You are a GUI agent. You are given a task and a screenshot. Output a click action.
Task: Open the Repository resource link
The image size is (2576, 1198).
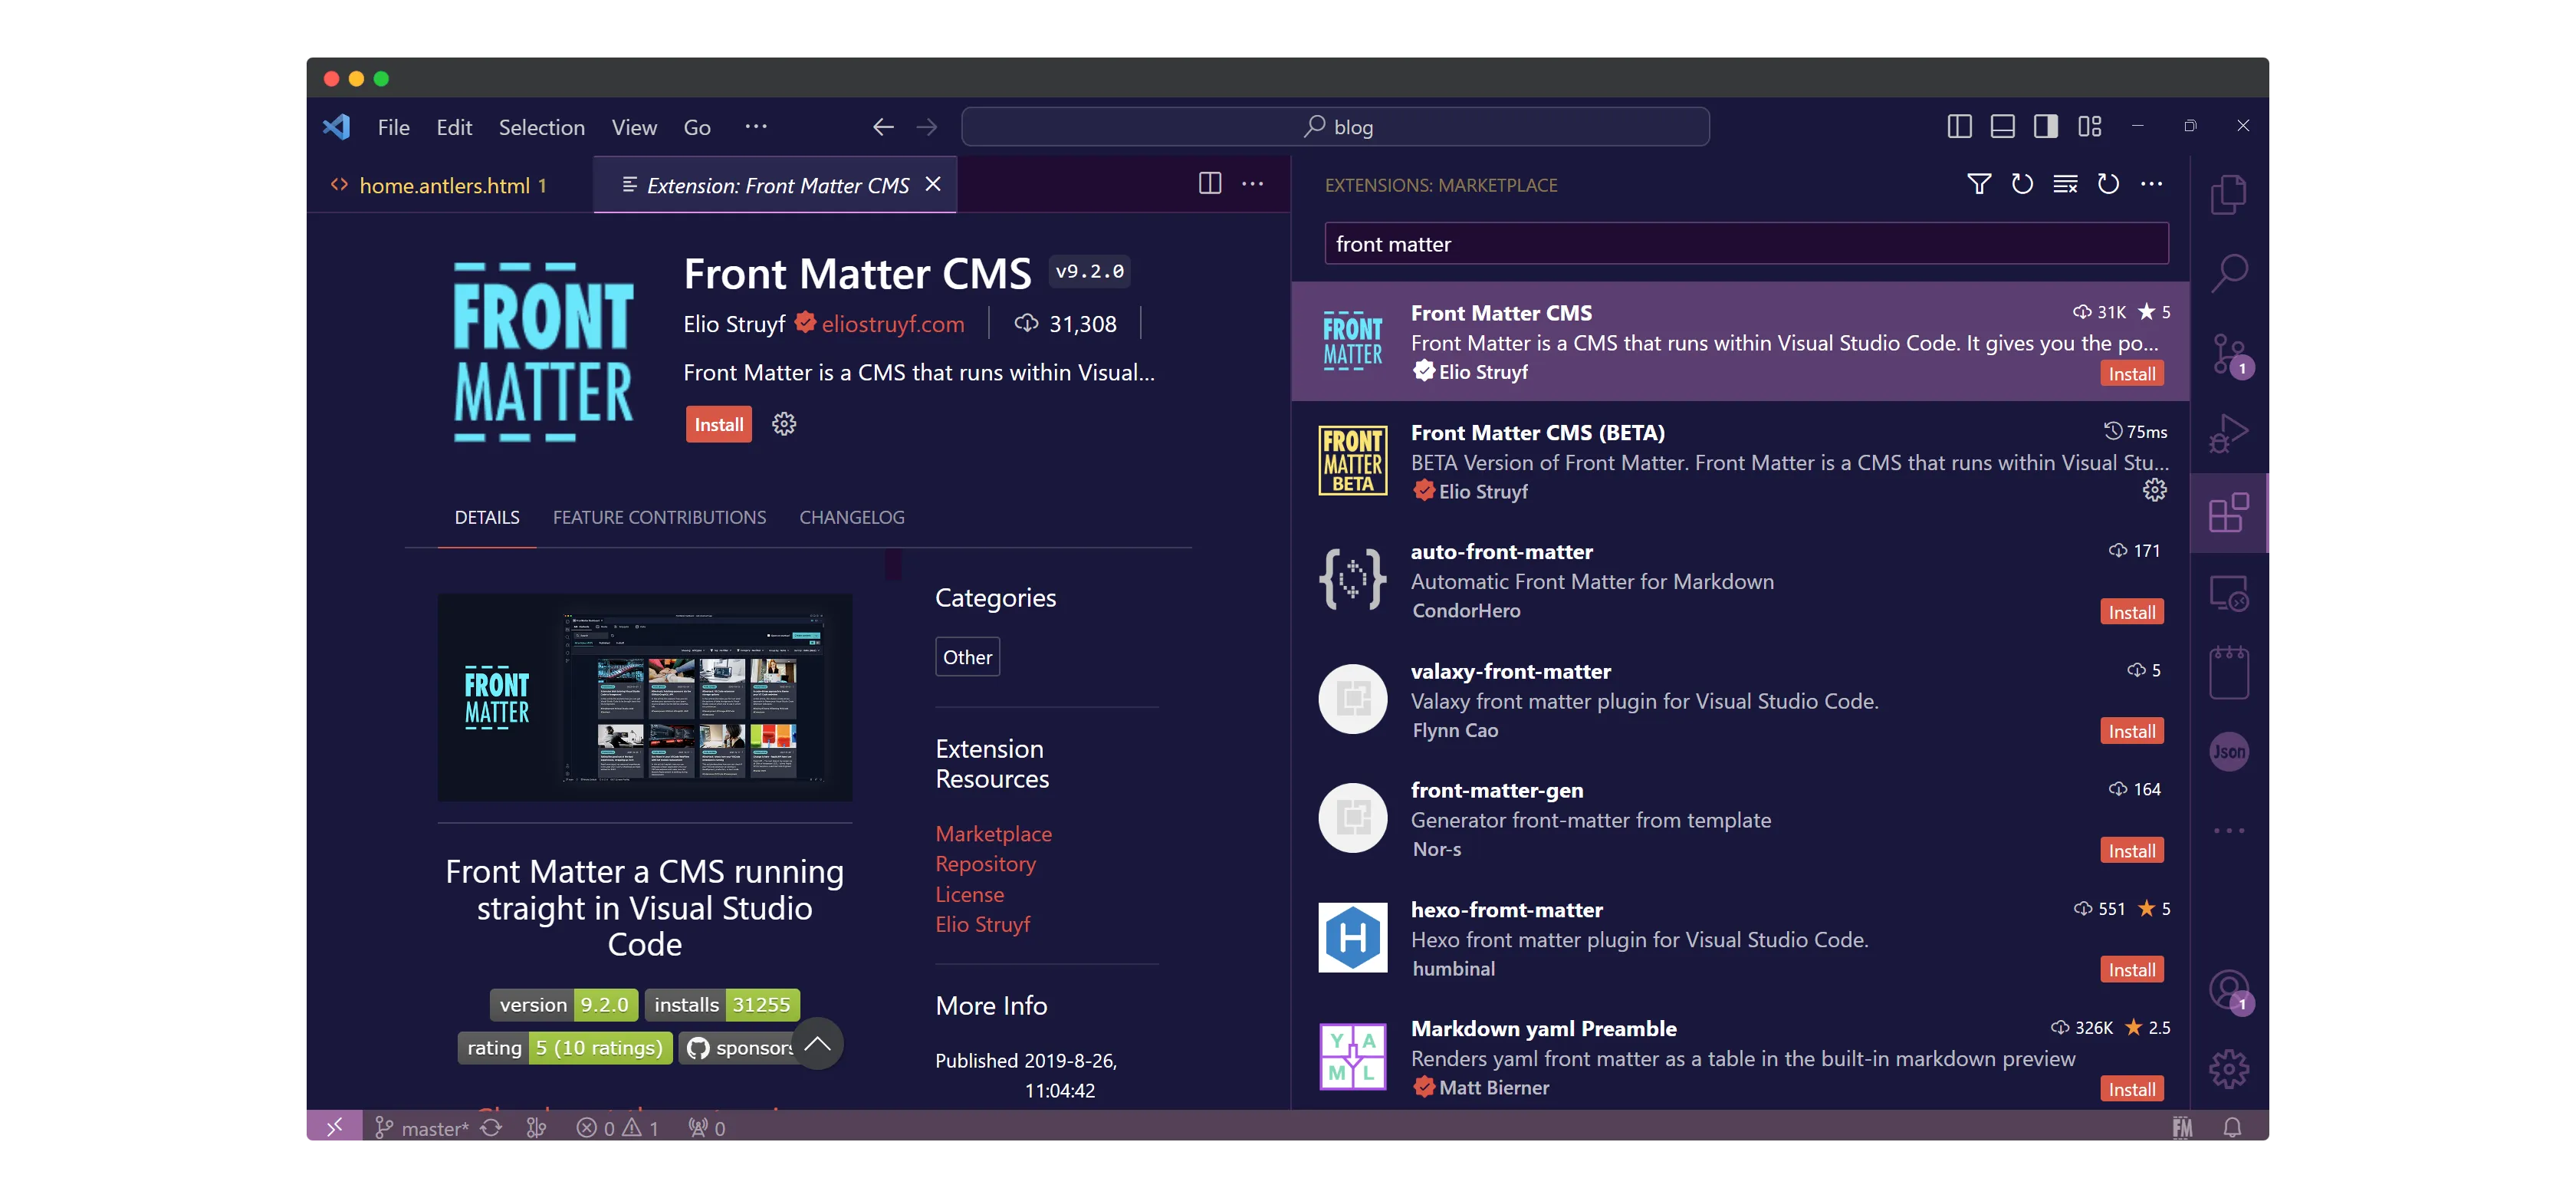(985, 864)
